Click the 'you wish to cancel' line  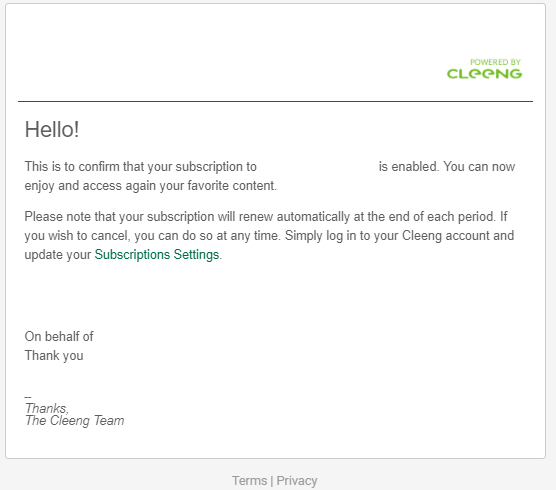[x=269, y=235]
